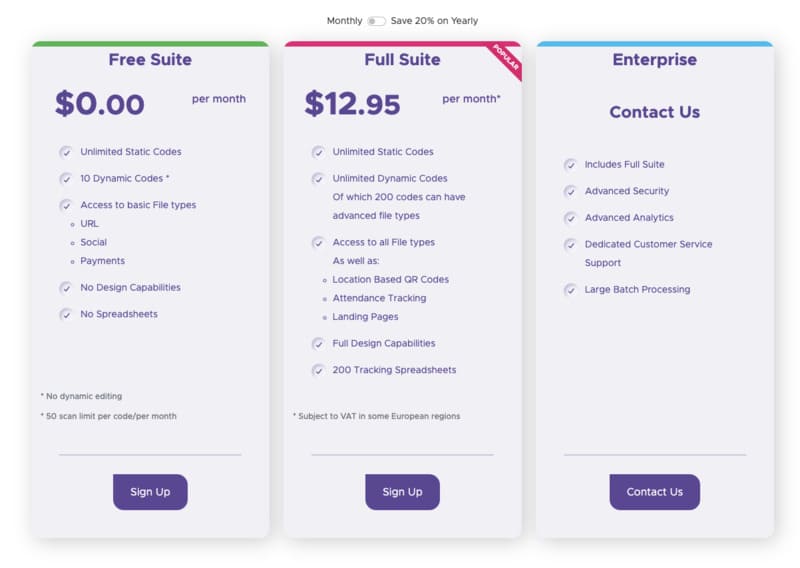Viewport: 800px width, 568px height.
Task: Click checkmark next to Full Design Capabilities
Action: pos(318,343)
